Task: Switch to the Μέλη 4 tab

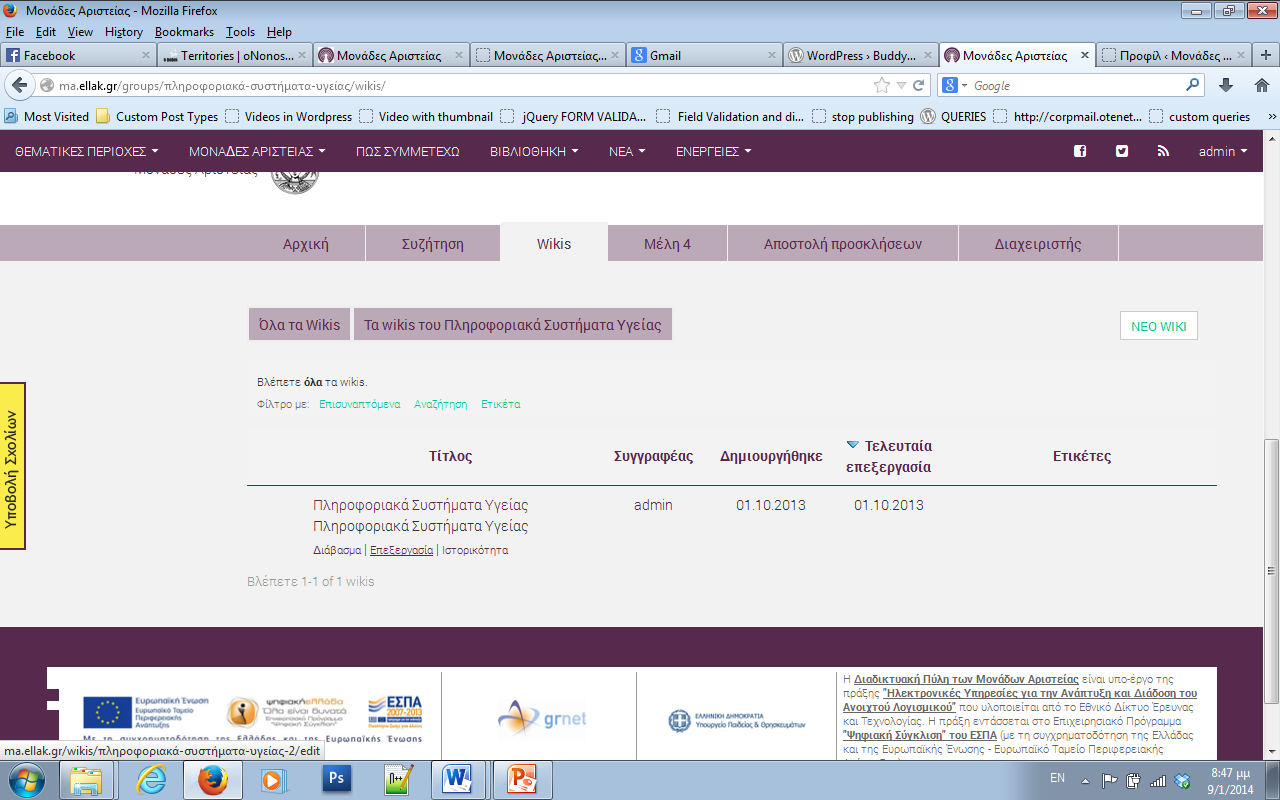Action: [667, 244]
